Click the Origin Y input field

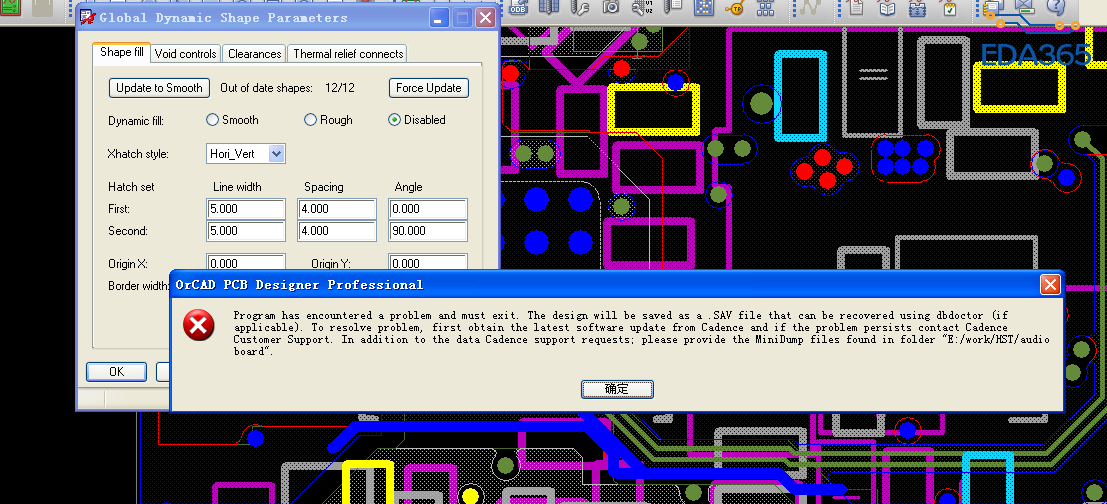coord(428,263)
